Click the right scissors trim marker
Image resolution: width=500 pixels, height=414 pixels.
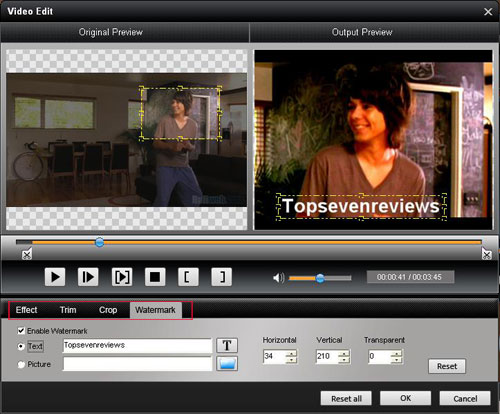point(486,255)
